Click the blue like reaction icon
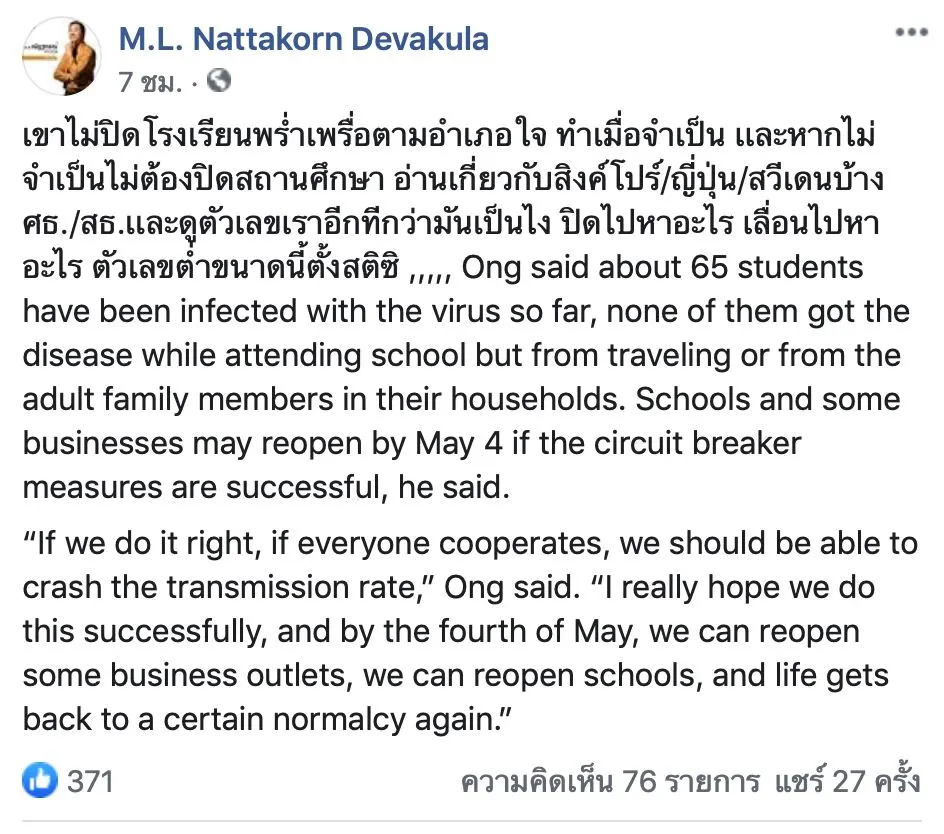Screen dimensions: 944x834 (x=40, y=780)
